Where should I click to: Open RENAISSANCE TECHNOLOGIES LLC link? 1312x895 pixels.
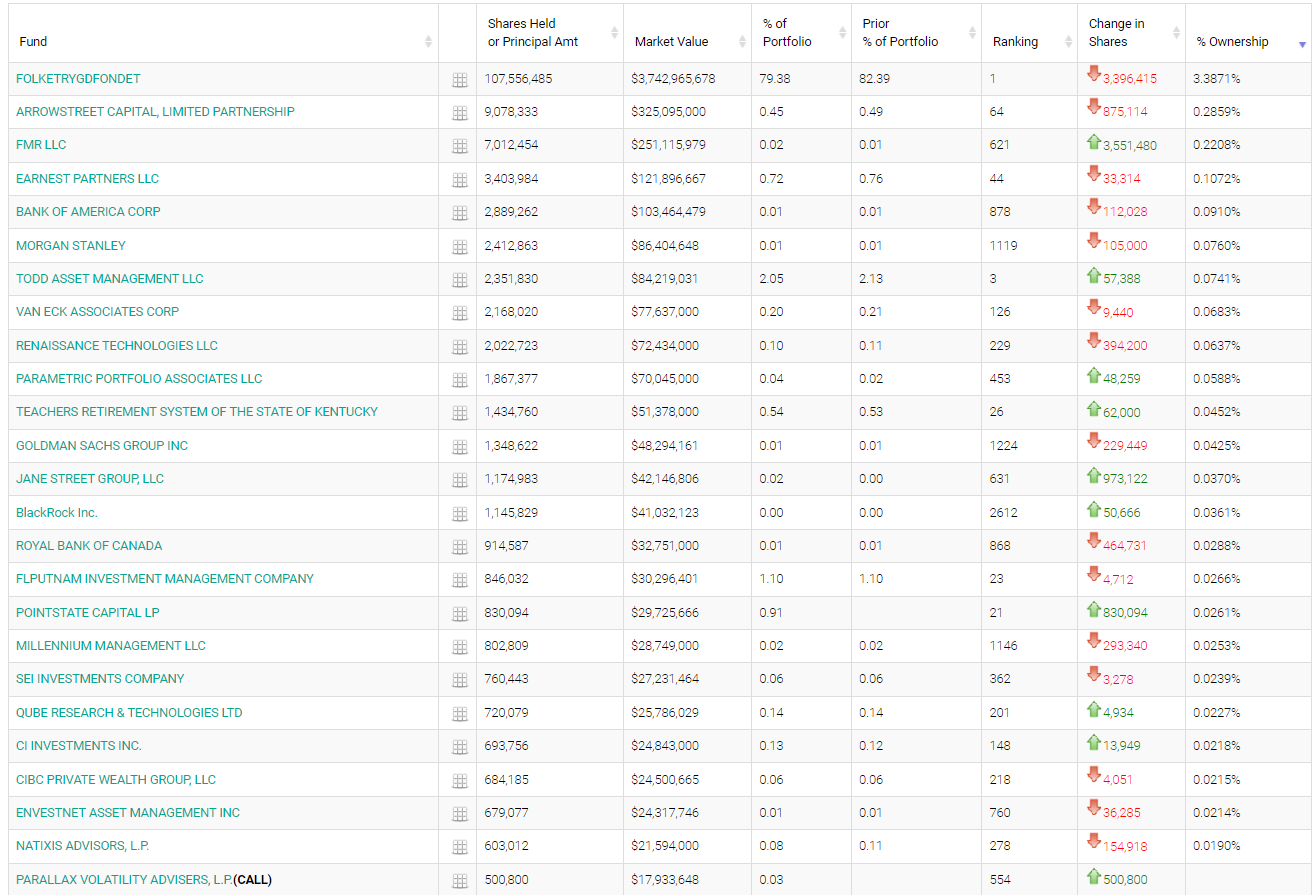117,346
